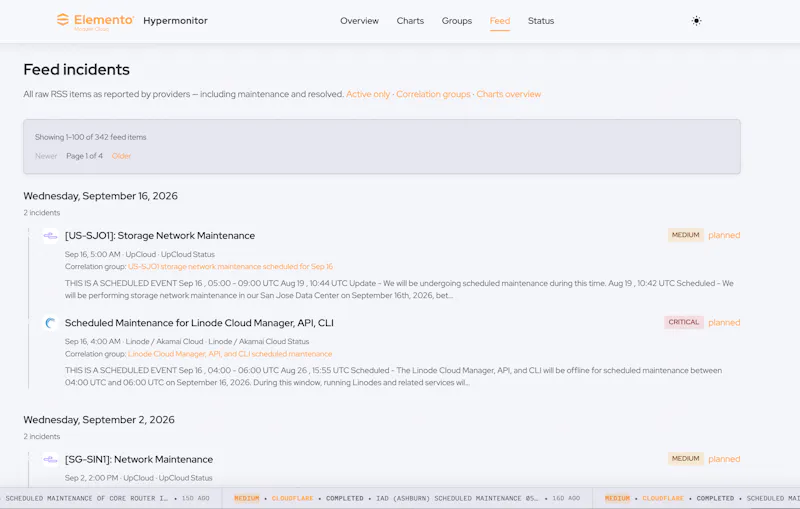Click the Wednesday, September 16, 2026 heading

101,196
